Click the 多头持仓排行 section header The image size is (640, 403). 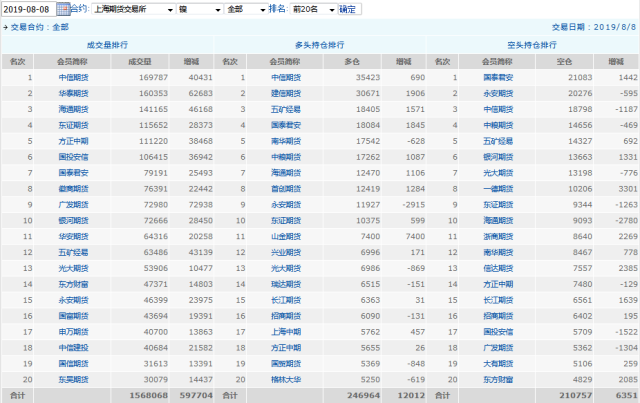(x=320, y=45)
